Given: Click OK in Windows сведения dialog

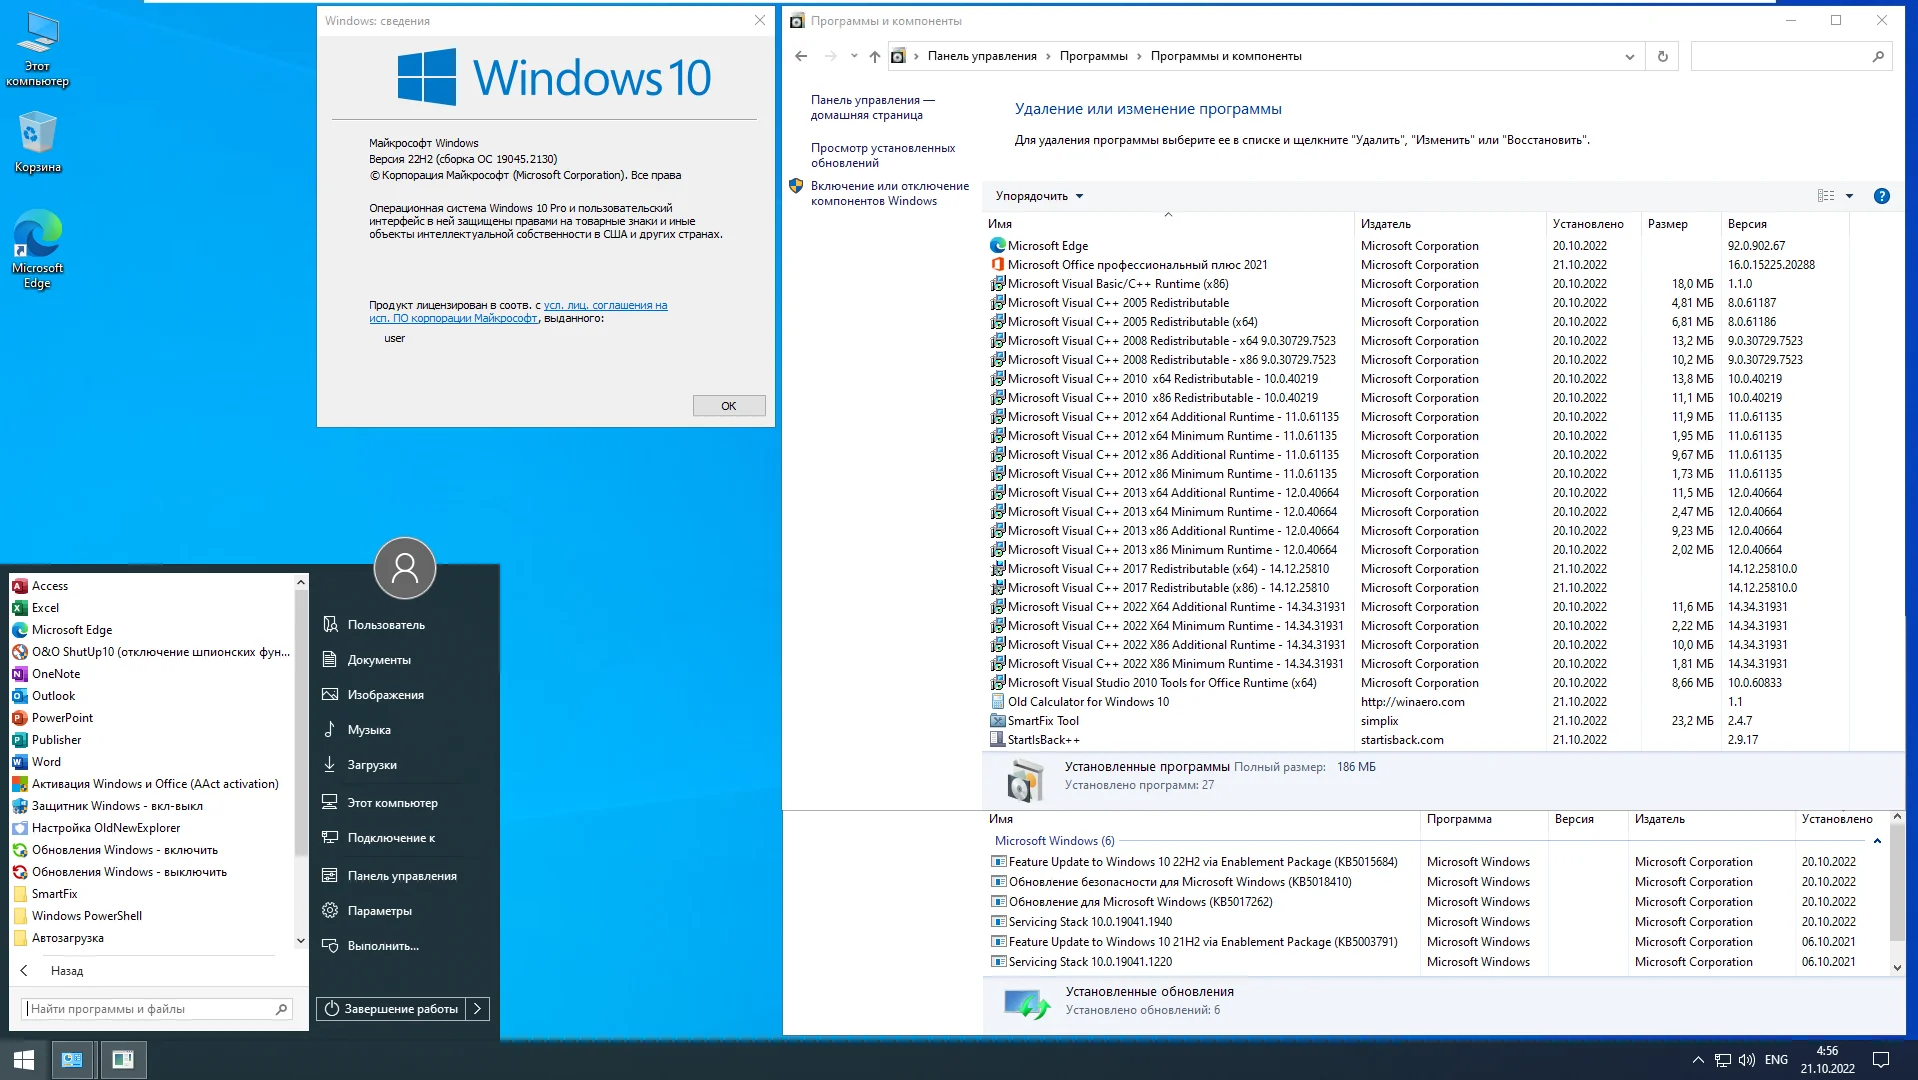Looking at the screenshot, I should coord(729,406).
